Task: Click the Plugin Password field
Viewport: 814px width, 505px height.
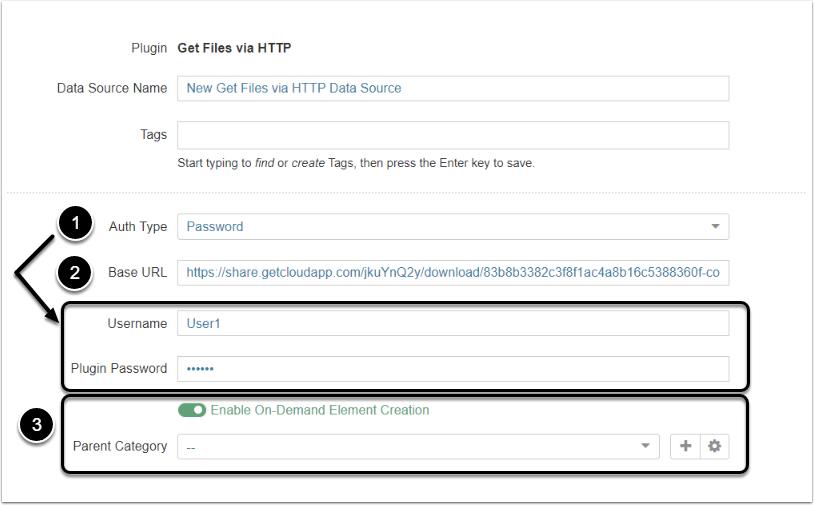Action: click(452, 369)
